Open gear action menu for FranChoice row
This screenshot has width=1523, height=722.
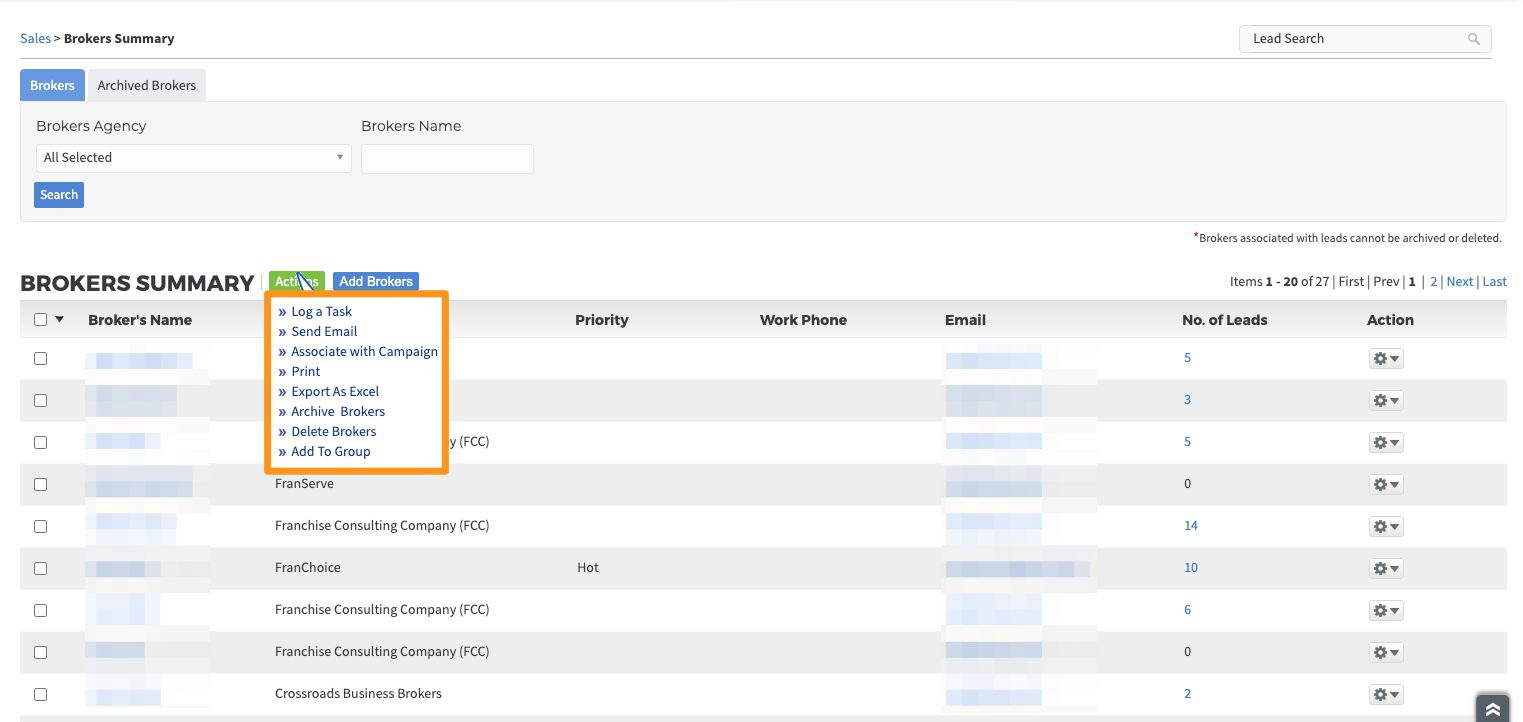pyautogui.click(x=1386, y=568)
